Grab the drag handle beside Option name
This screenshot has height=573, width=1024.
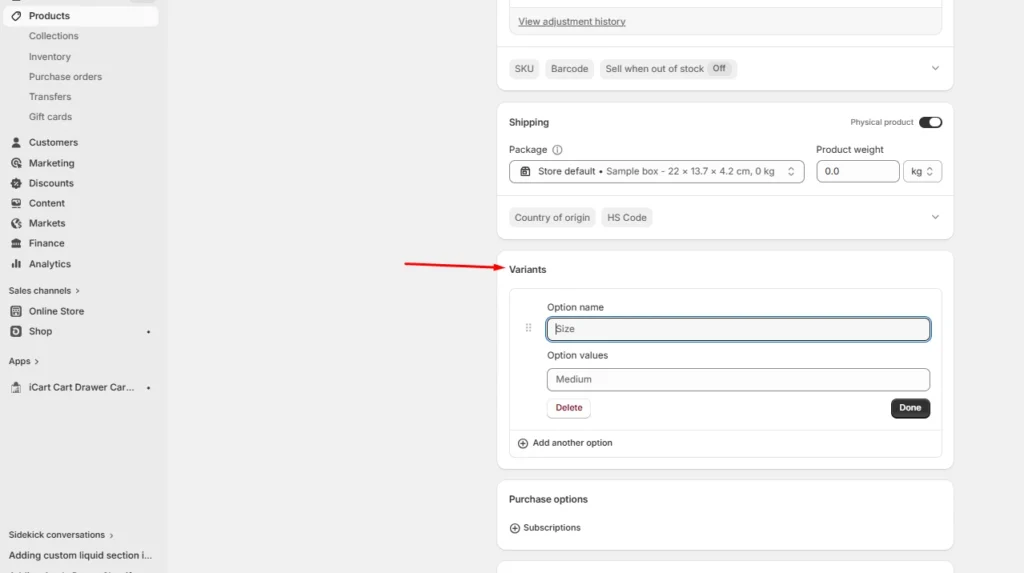(x=528, y=328)
